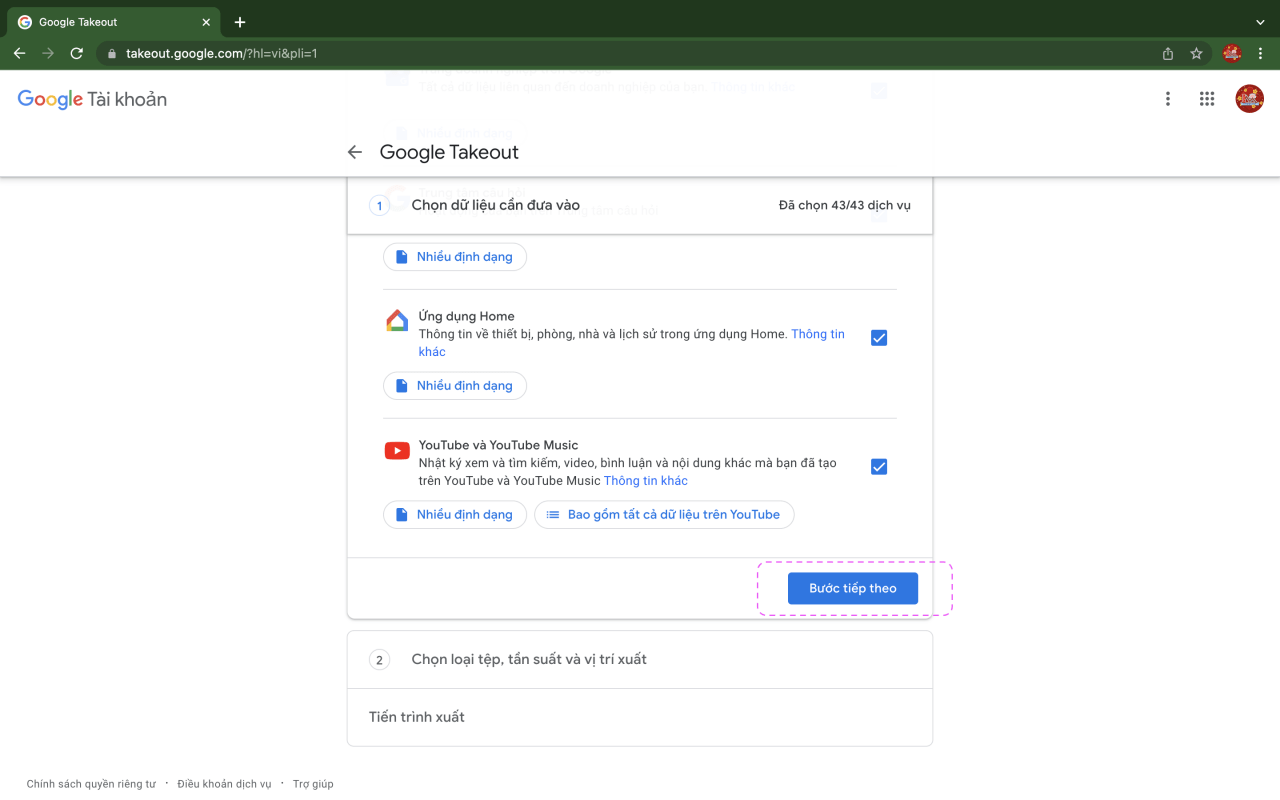Open the Google apps grid icon

pos(1207,99)
